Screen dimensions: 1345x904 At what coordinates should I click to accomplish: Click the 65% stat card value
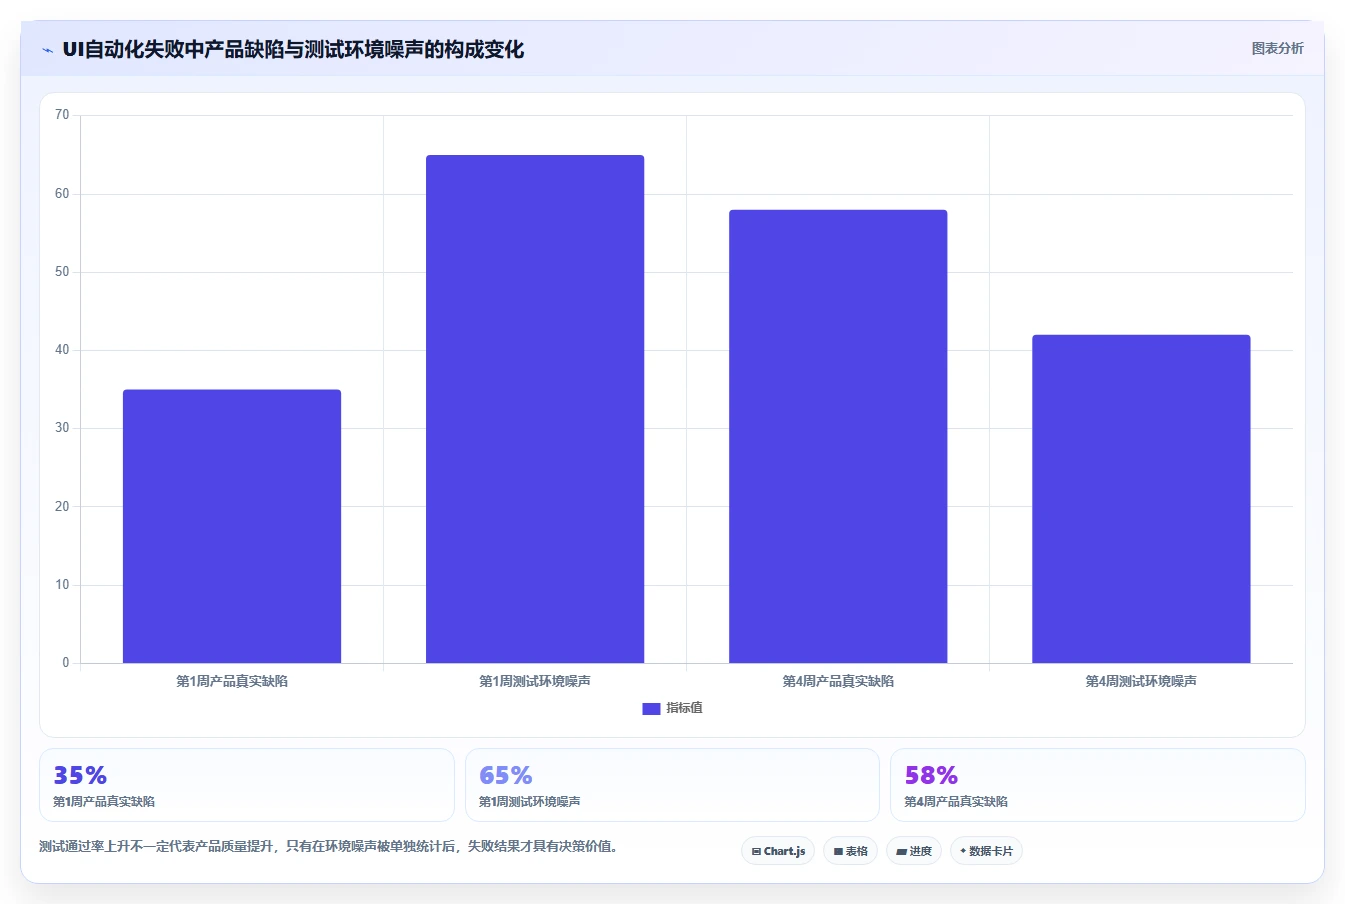506,775
